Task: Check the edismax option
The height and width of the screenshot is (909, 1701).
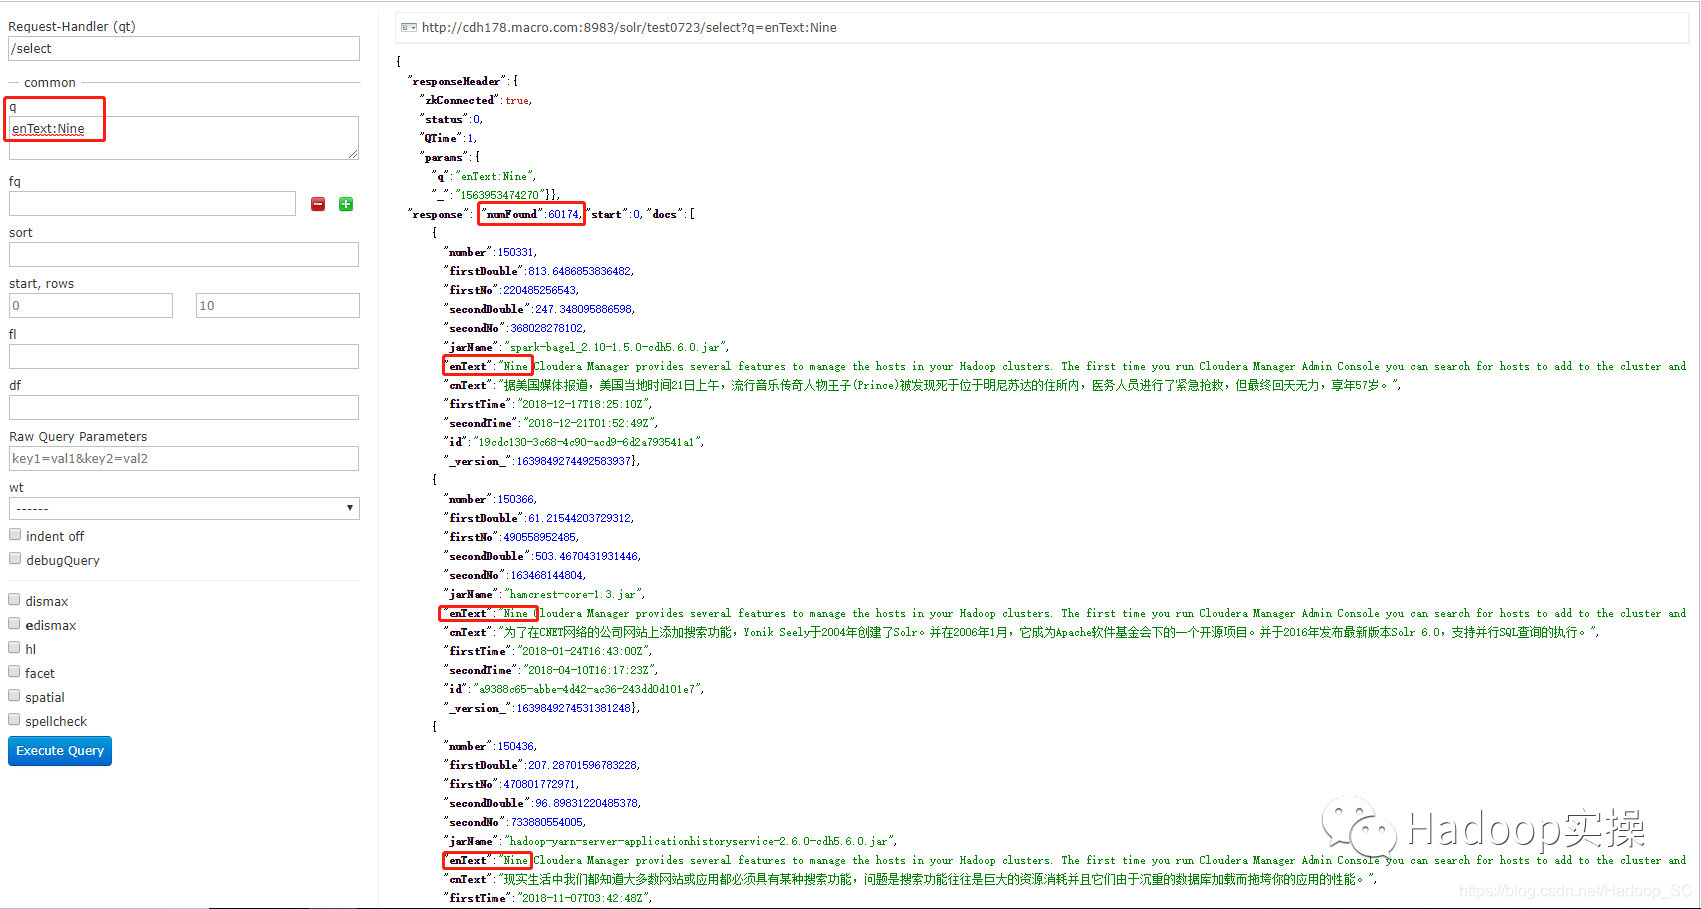Action: tap(14, 624)
